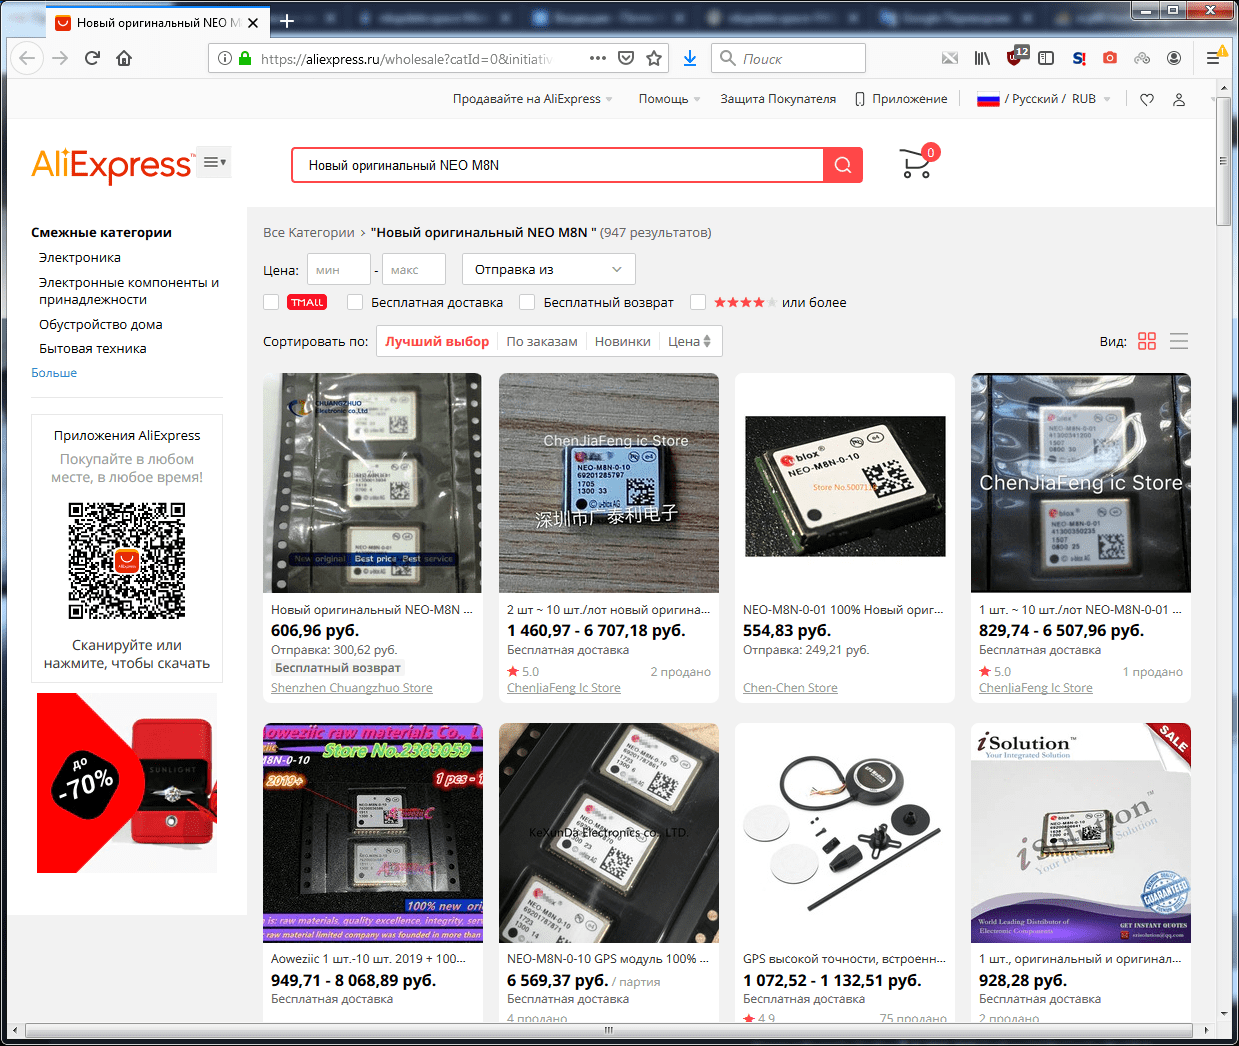Screen dimensions: 1239x1046
Task: Open the Отправка из dropdown
Action: [548, 269]
